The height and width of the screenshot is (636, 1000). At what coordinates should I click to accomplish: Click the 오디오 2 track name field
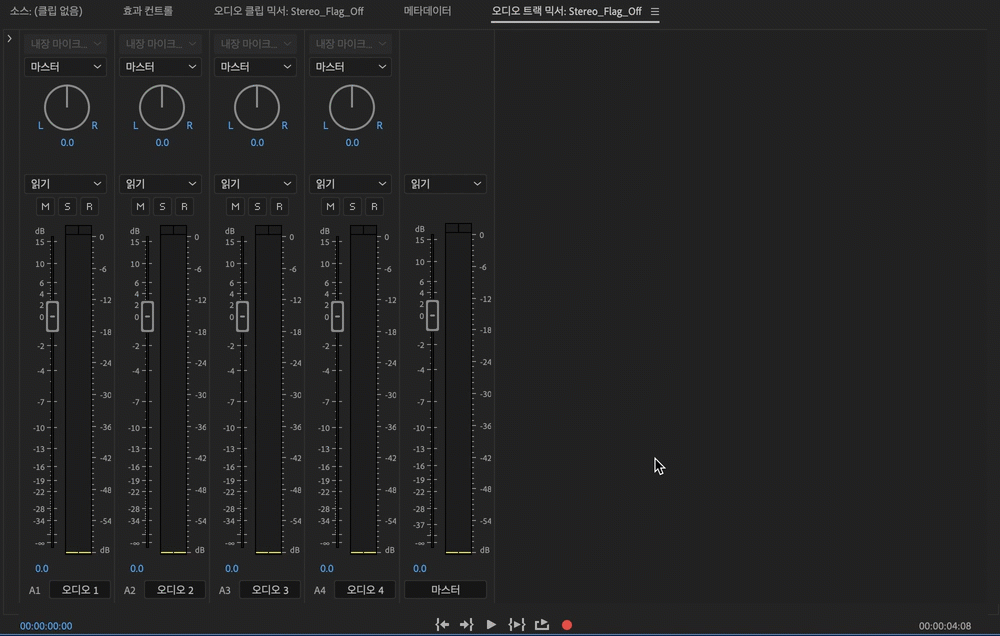point(175,590)
